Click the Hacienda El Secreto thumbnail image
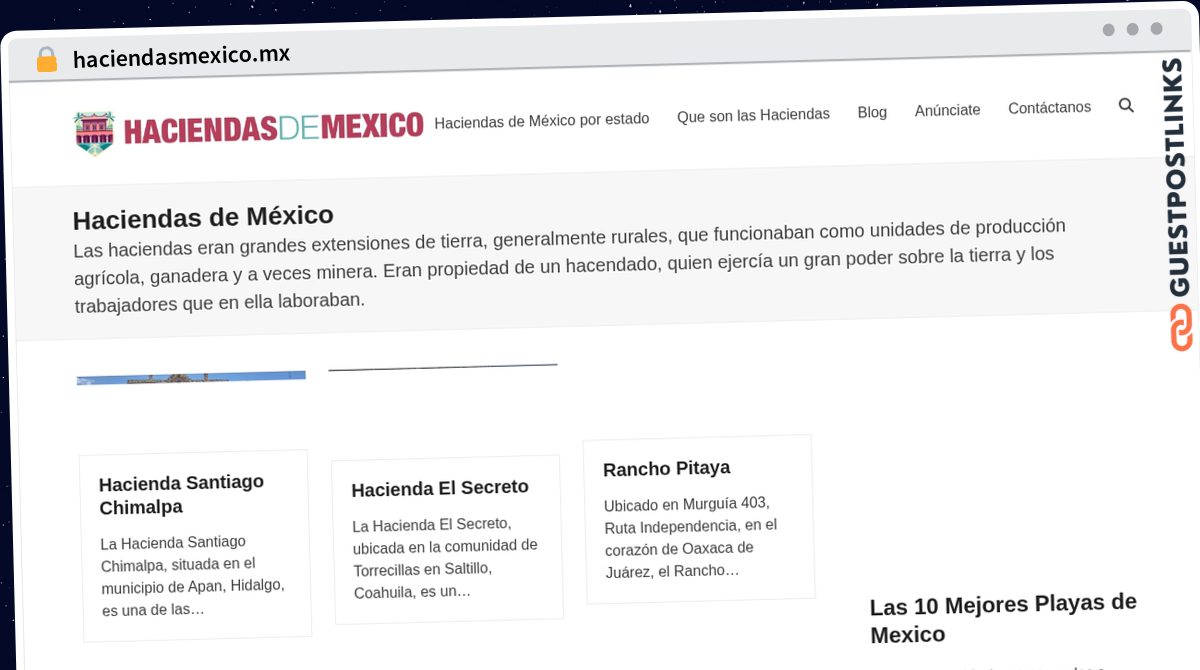This screenshot has width=1200, height=670. point(443,367)
